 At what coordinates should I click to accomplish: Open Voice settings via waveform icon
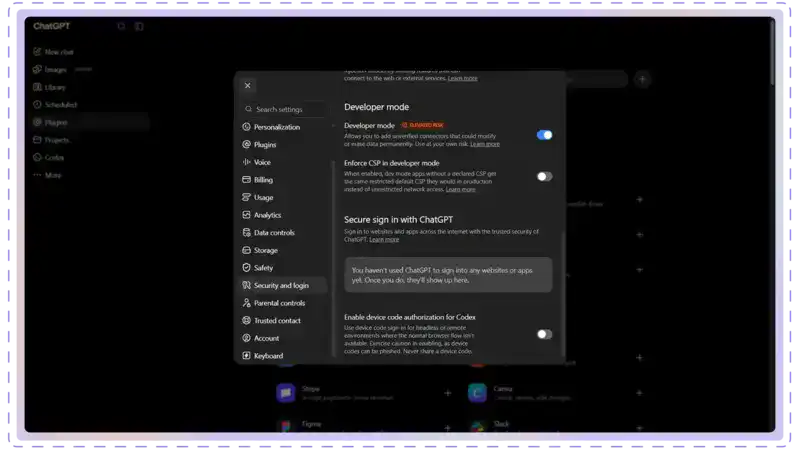[246, 162]
